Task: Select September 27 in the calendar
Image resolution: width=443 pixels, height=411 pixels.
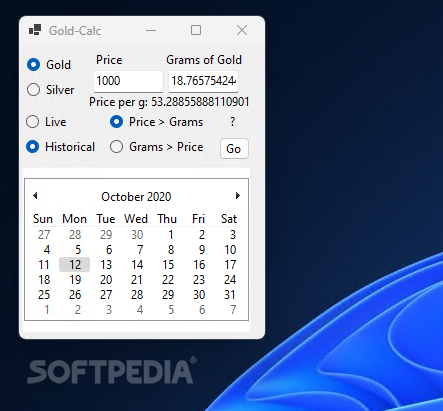Action: 44,235
